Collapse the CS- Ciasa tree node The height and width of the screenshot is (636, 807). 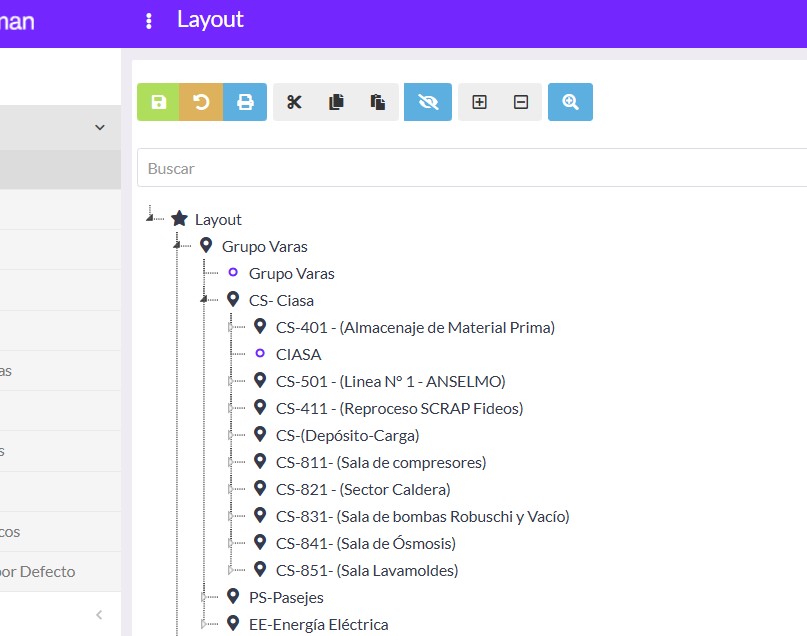coord(204,299)
